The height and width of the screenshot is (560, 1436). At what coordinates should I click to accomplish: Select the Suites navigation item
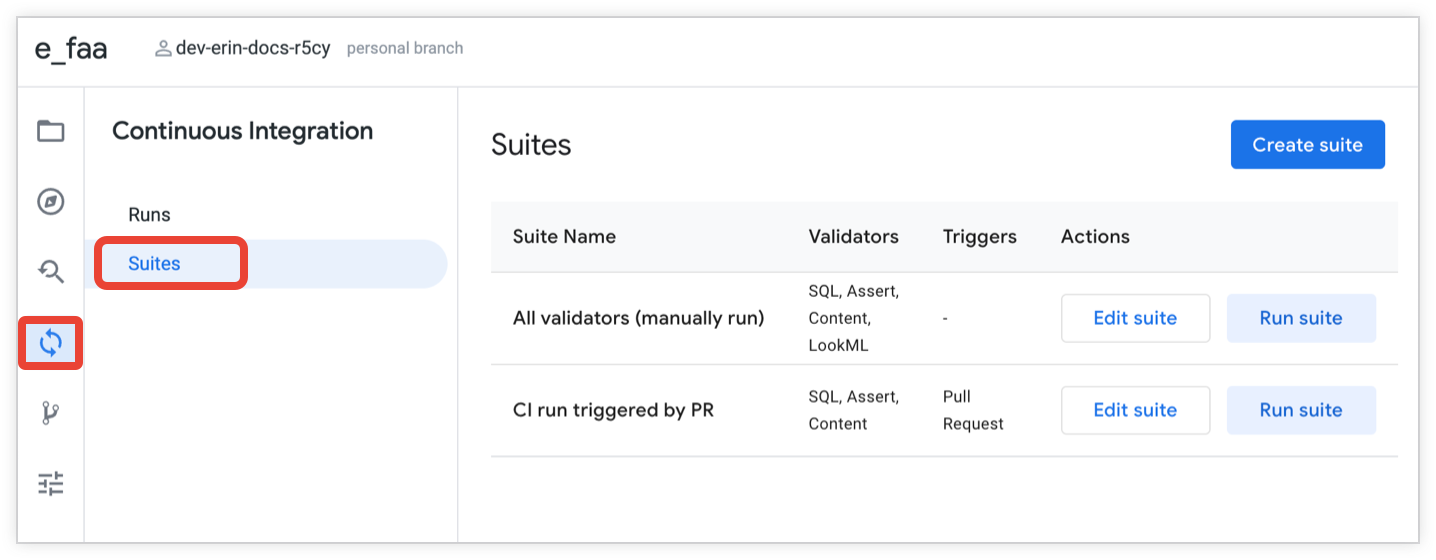coord(155,264)
